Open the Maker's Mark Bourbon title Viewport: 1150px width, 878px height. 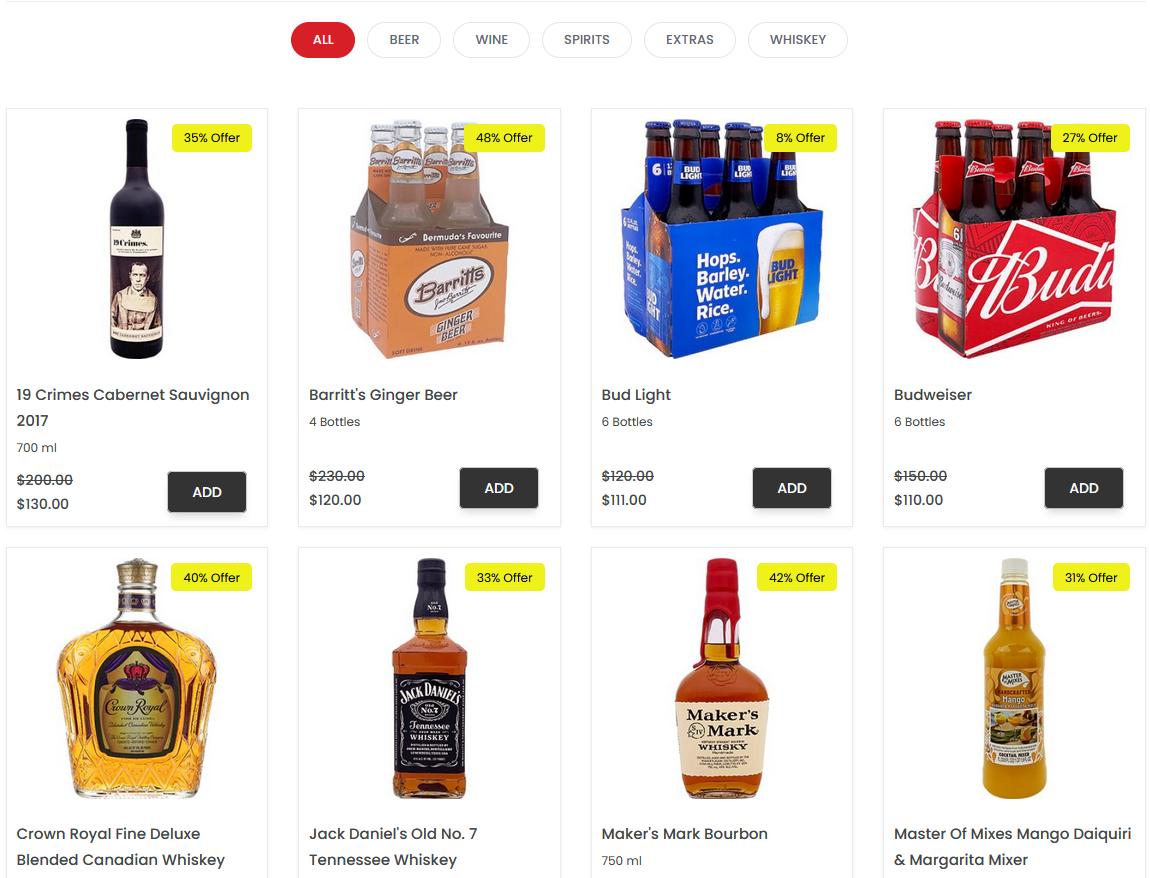(684, 834)
